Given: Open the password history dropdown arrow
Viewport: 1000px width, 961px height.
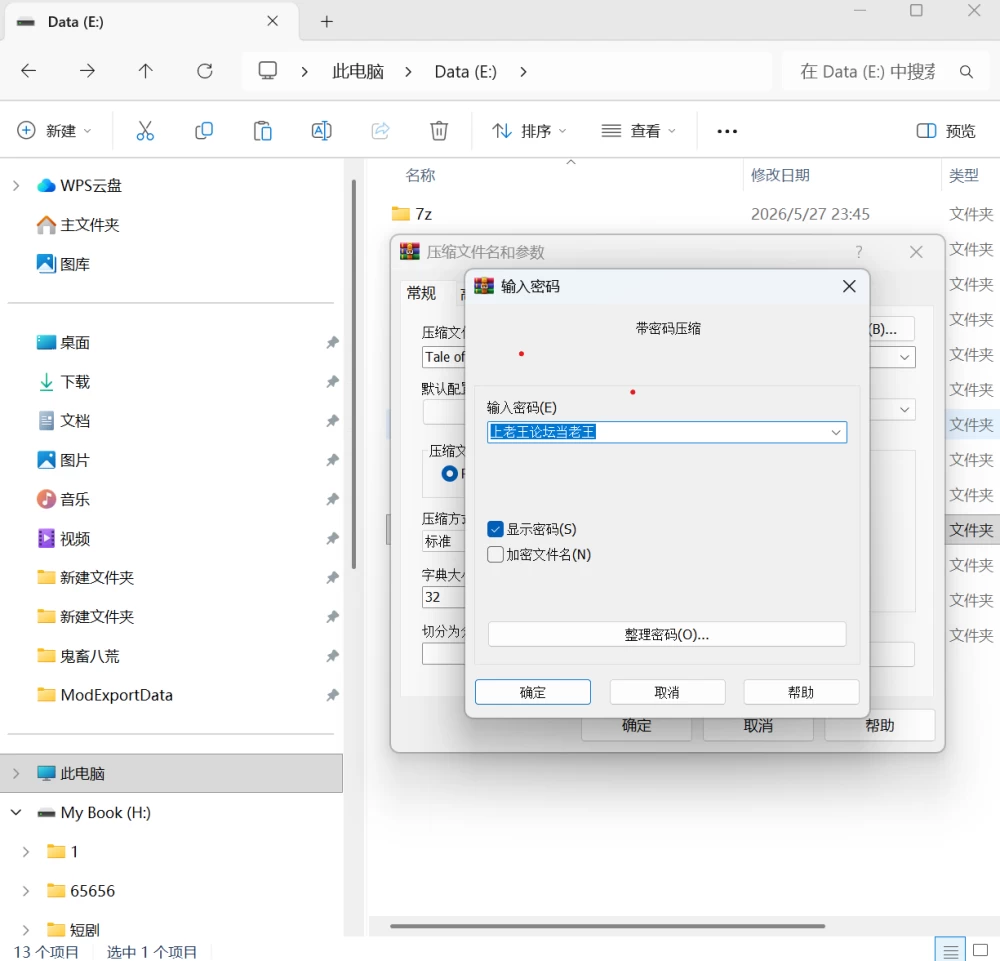Looking at the screenshot, I should (x=835, y=432).
